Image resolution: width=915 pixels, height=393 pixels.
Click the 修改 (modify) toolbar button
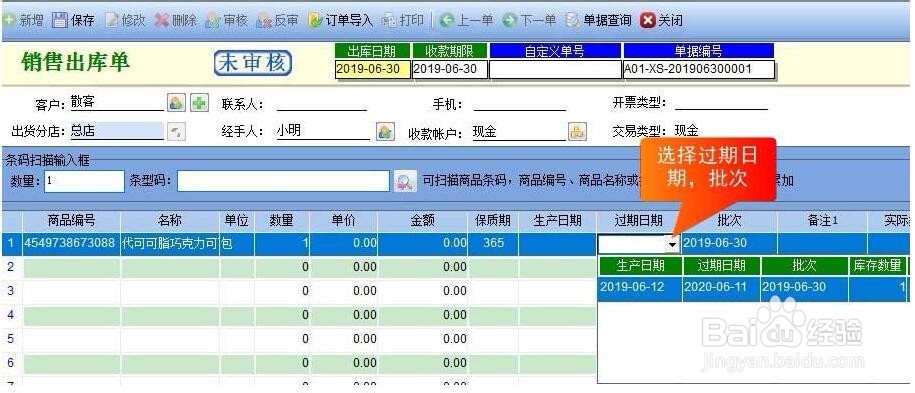[125, 20]
